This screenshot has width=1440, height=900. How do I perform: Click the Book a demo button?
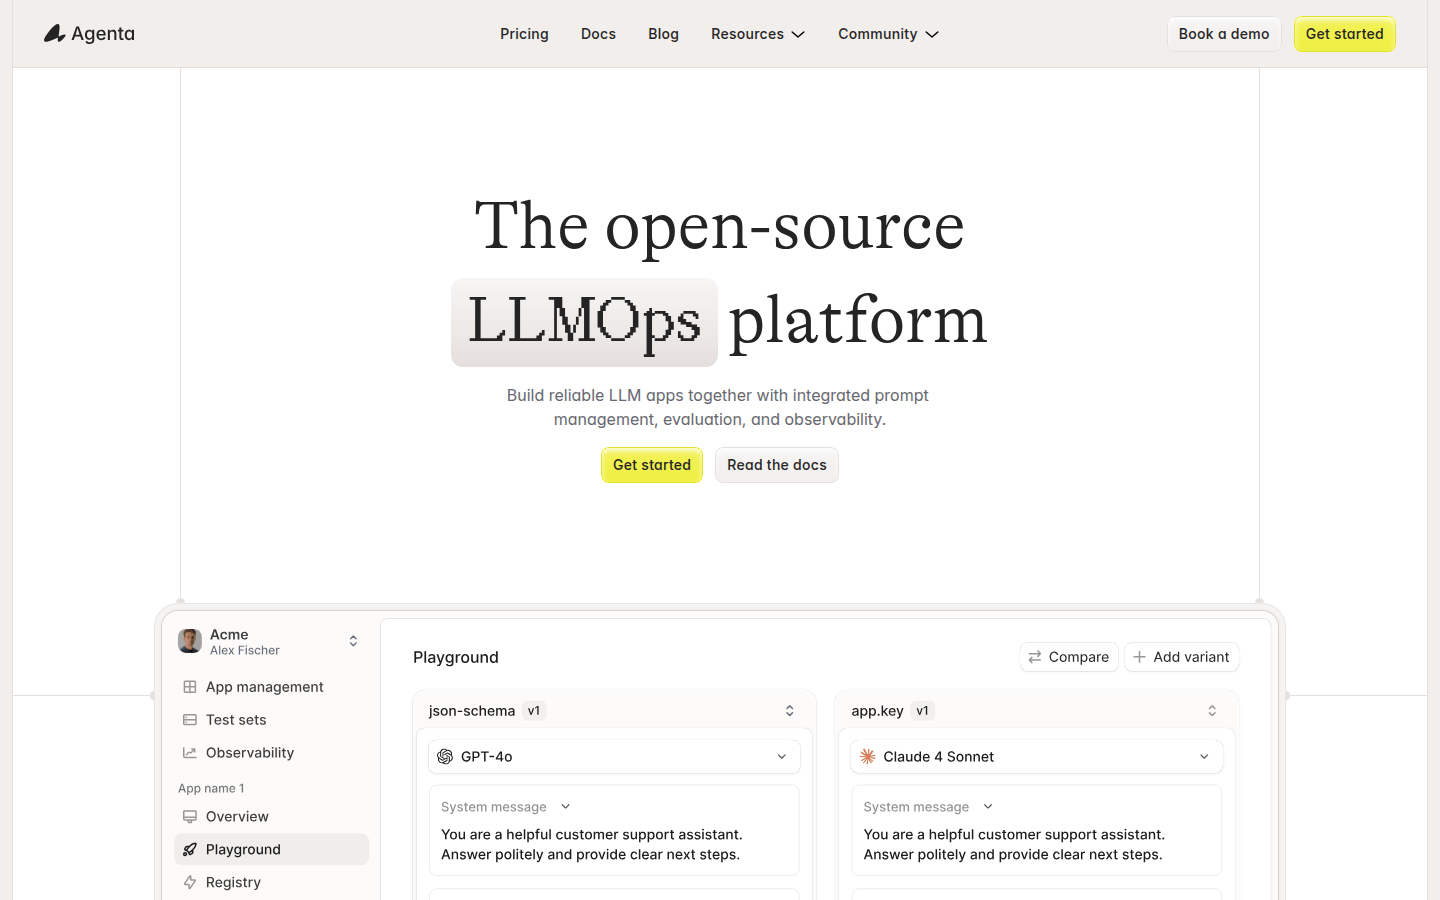tap(1223, 34)
